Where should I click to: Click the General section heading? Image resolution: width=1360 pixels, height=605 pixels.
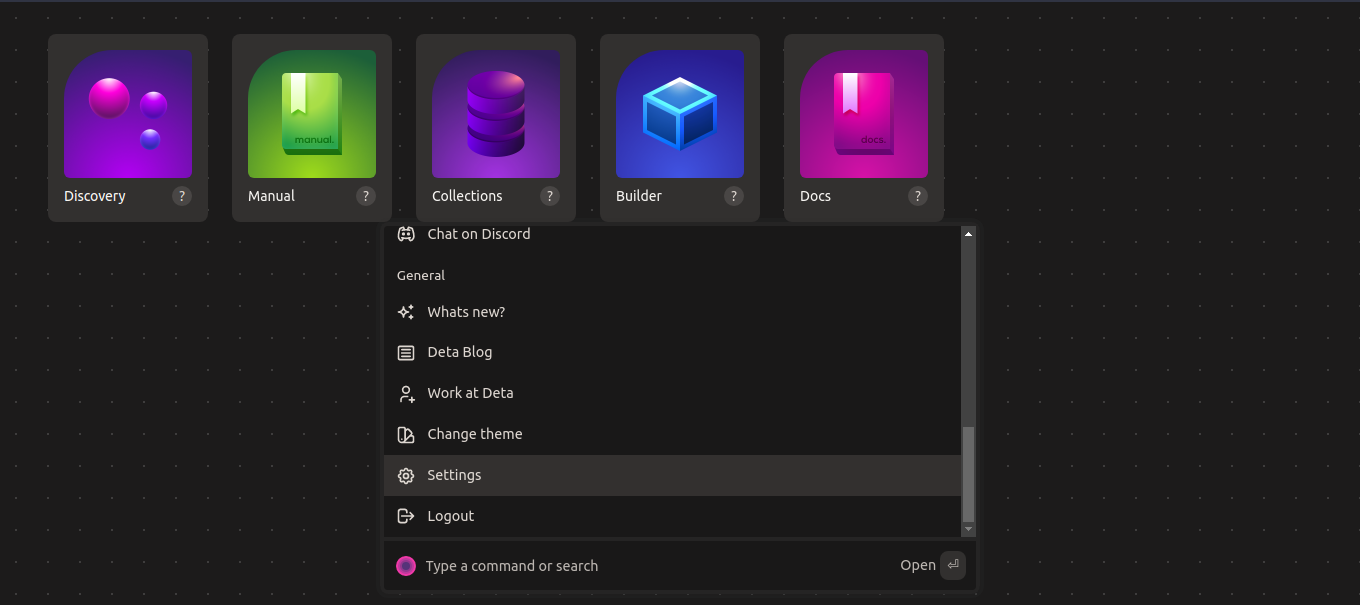pyautogui.click(x=421, y=275)
